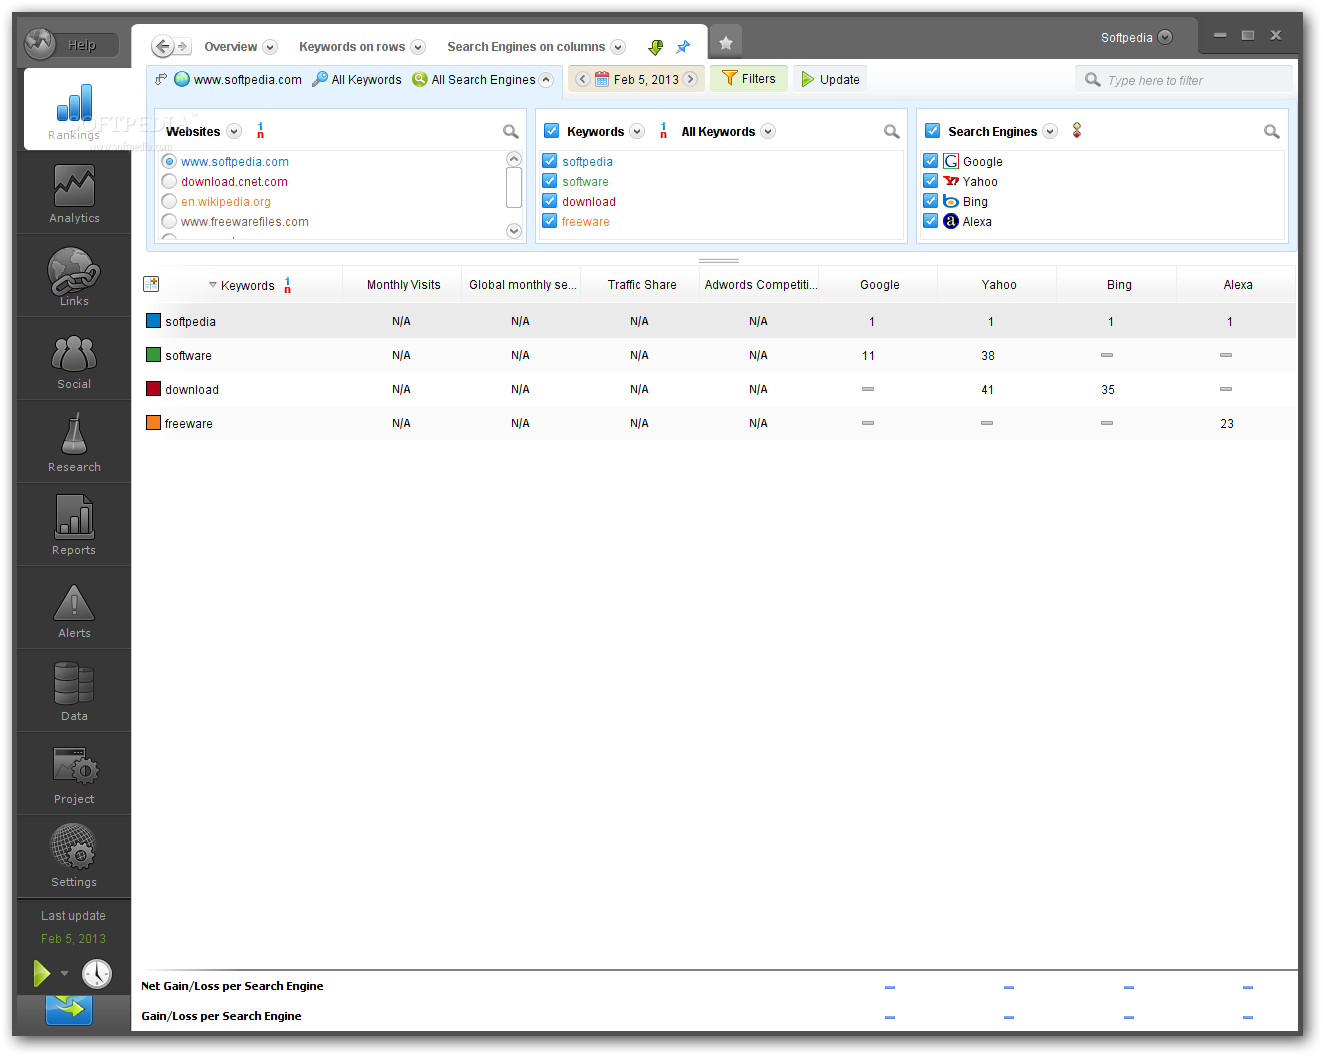1323x1056 pixels.
Task: Go forward with the navigation arrow
Action: [x=183, y=46]
